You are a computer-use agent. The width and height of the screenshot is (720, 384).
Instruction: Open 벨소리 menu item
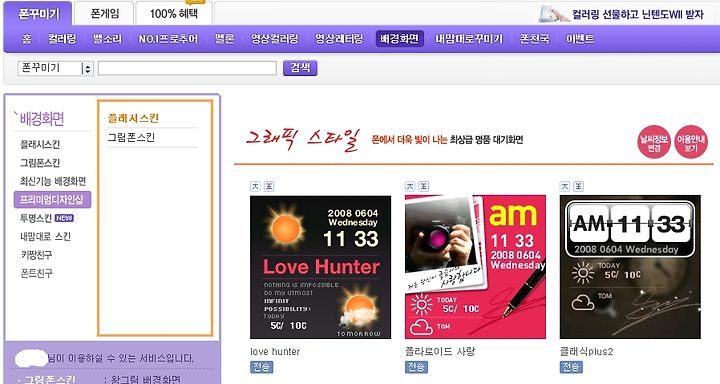(x=107, y=39)
